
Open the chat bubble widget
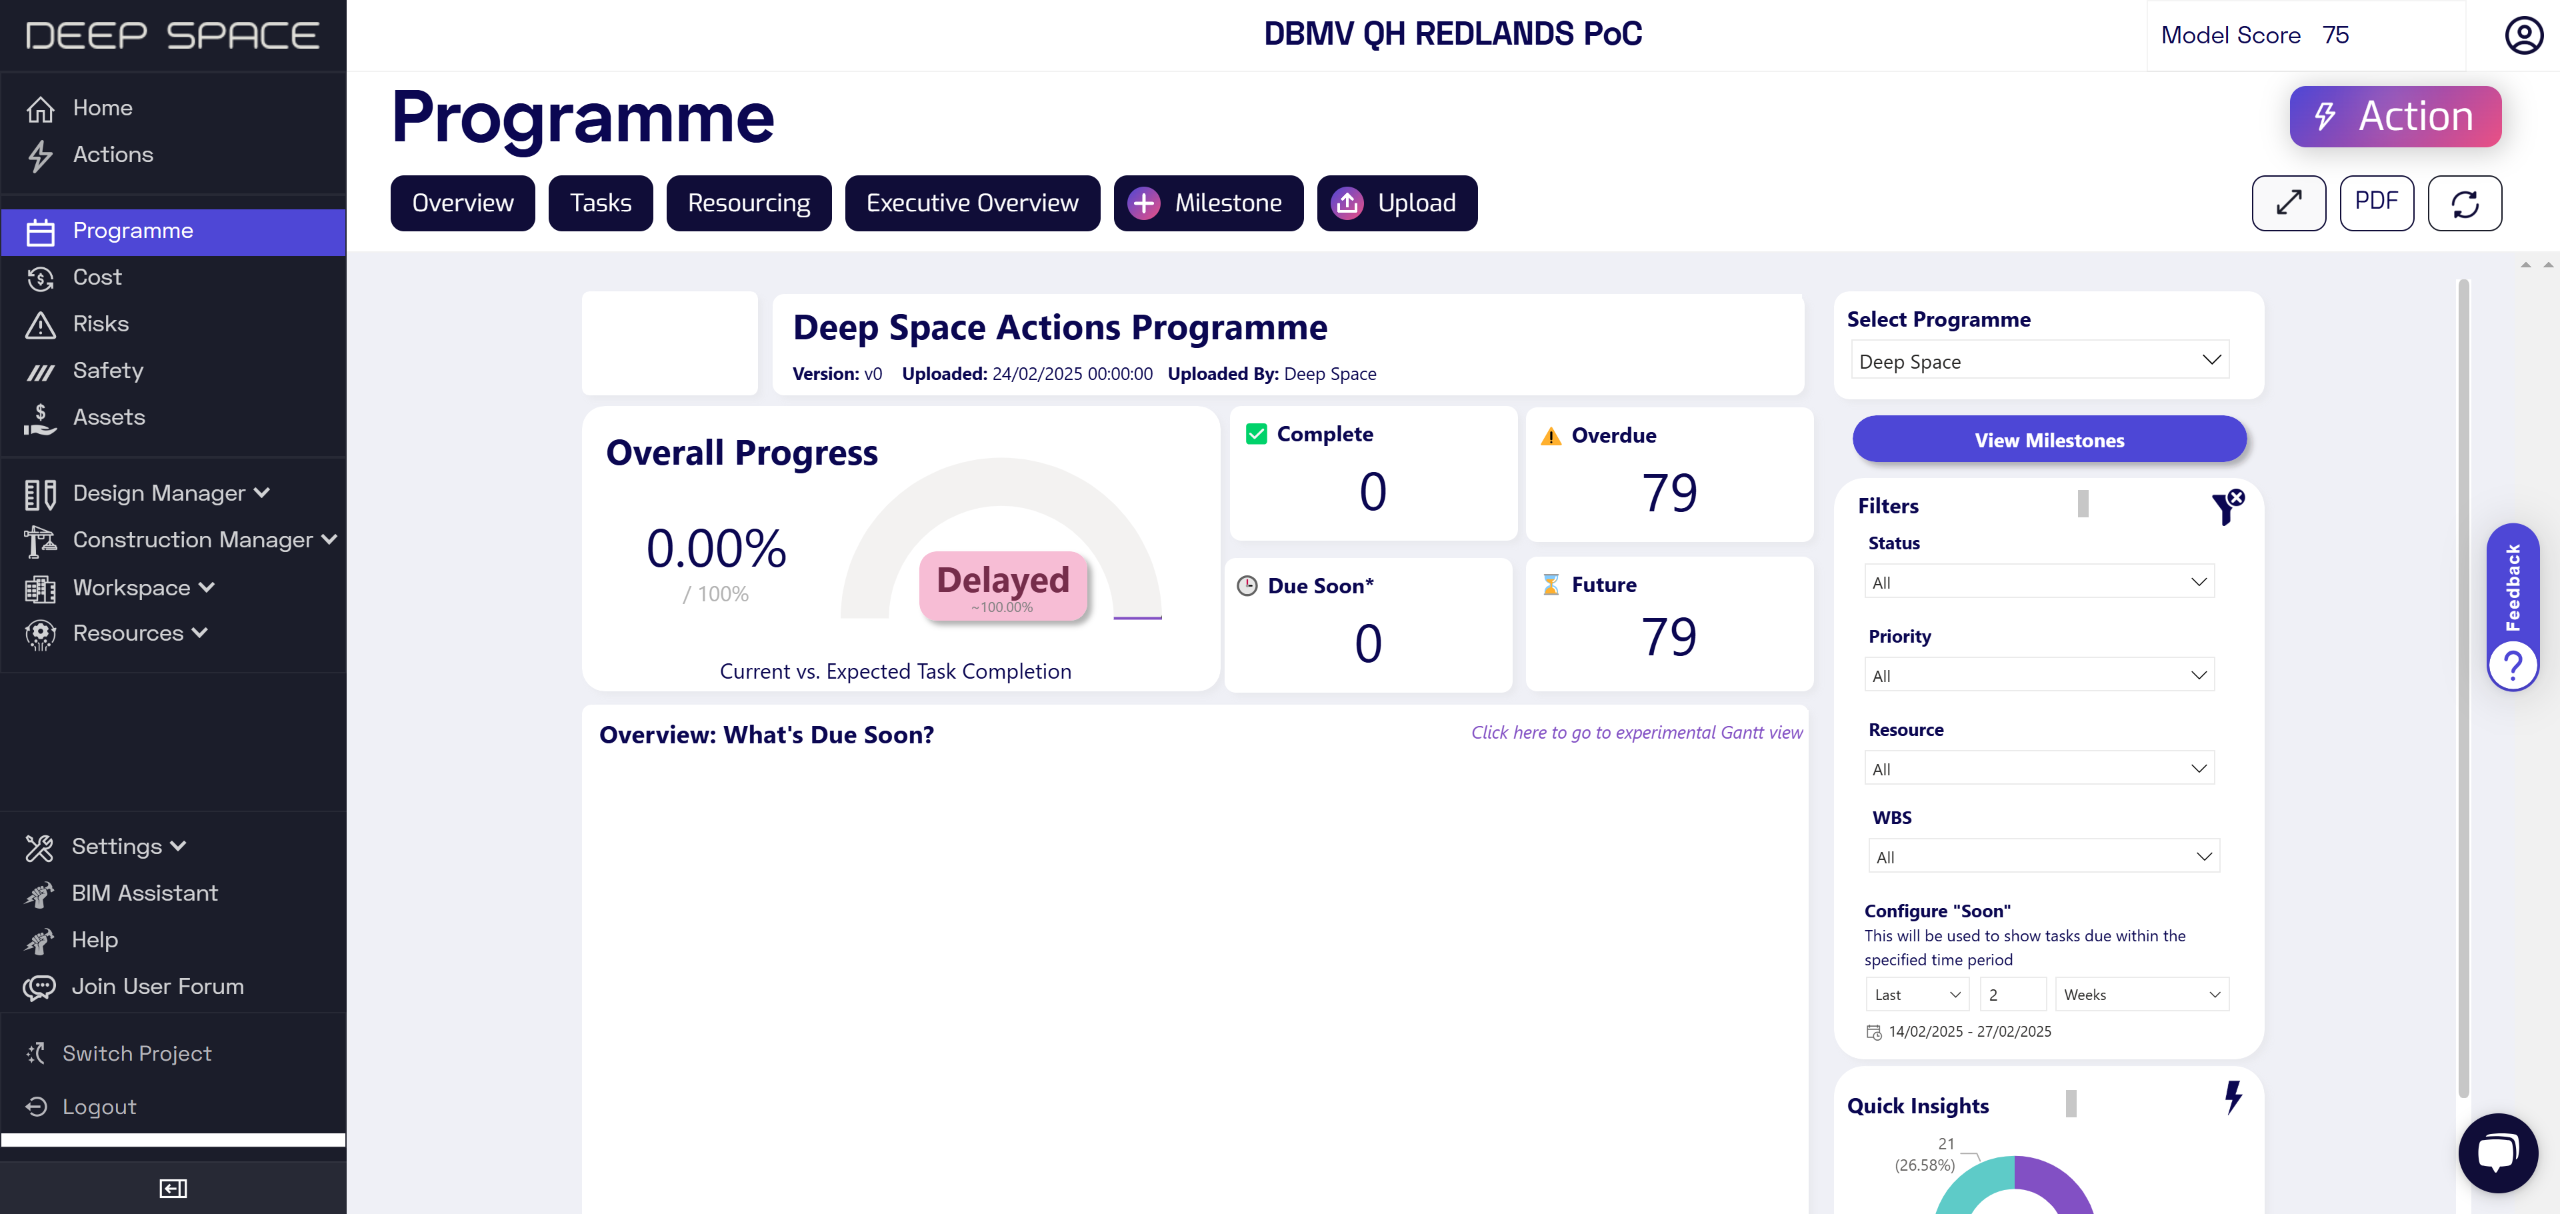tap(2497, 1152)
